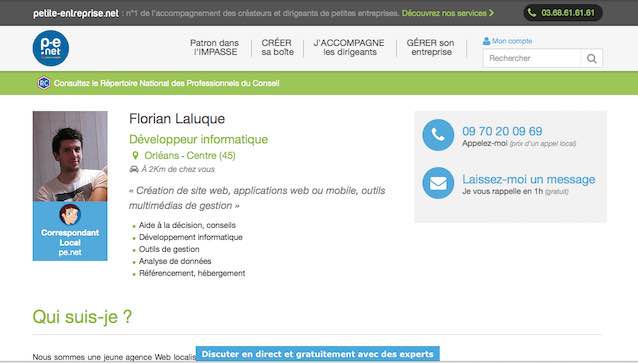
Task: Click Florian Laluque profile photo
Action: [x=70, y=156]
